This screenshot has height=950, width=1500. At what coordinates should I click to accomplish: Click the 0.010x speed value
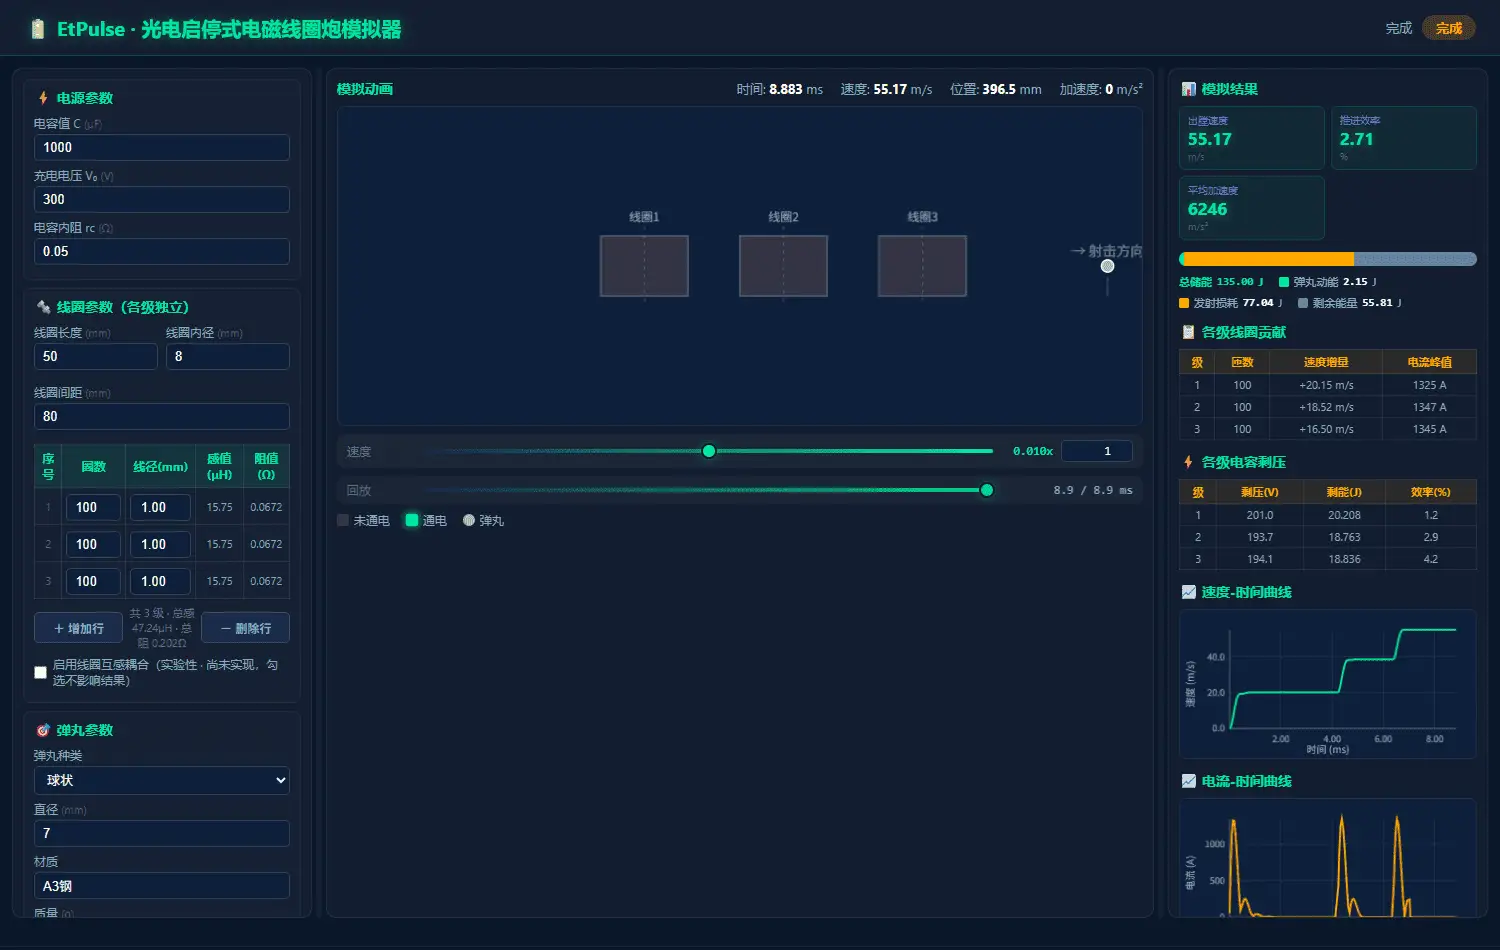tap(1033, 451)
